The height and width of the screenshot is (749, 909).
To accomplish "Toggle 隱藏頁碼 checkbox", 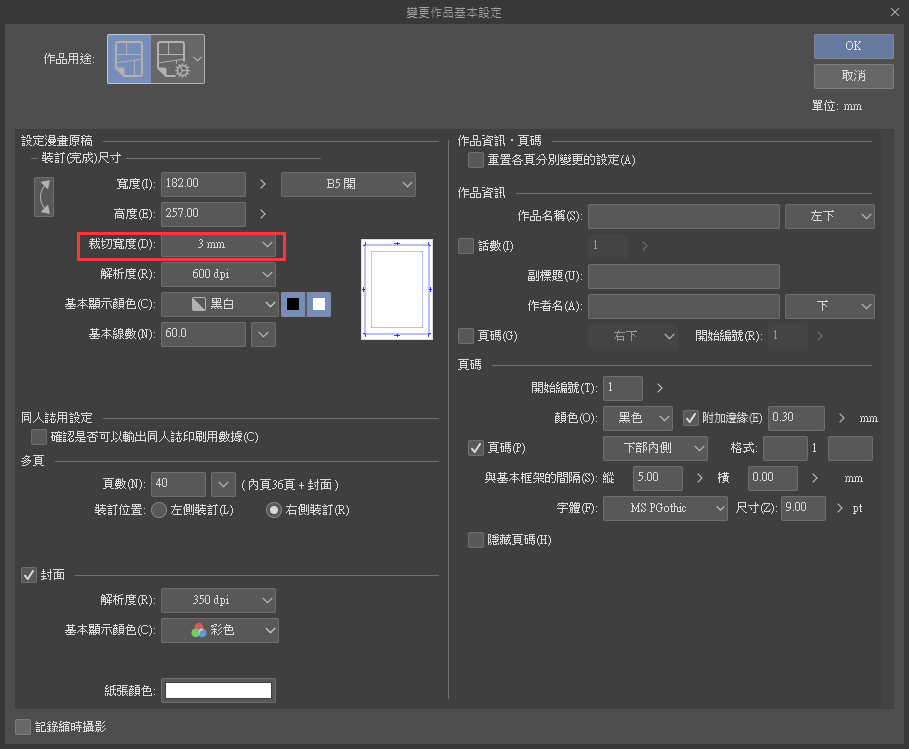I will [x=476, y=540].
